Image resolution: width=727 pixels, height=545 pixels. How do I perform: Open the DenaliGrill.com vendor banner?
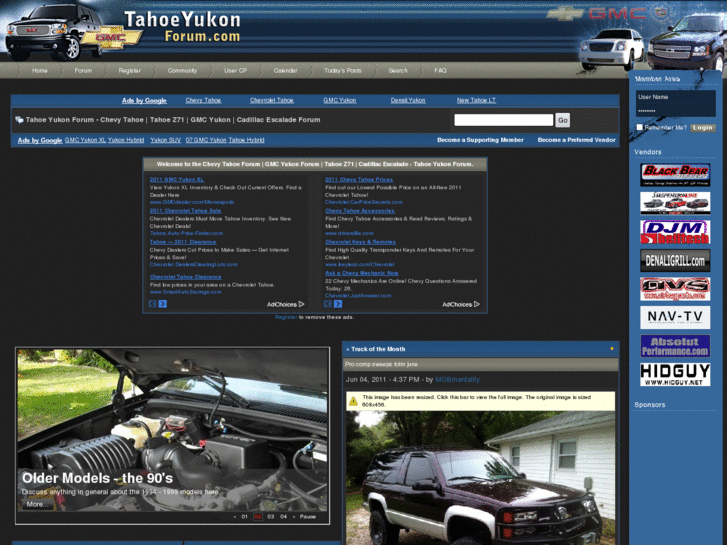675,260
